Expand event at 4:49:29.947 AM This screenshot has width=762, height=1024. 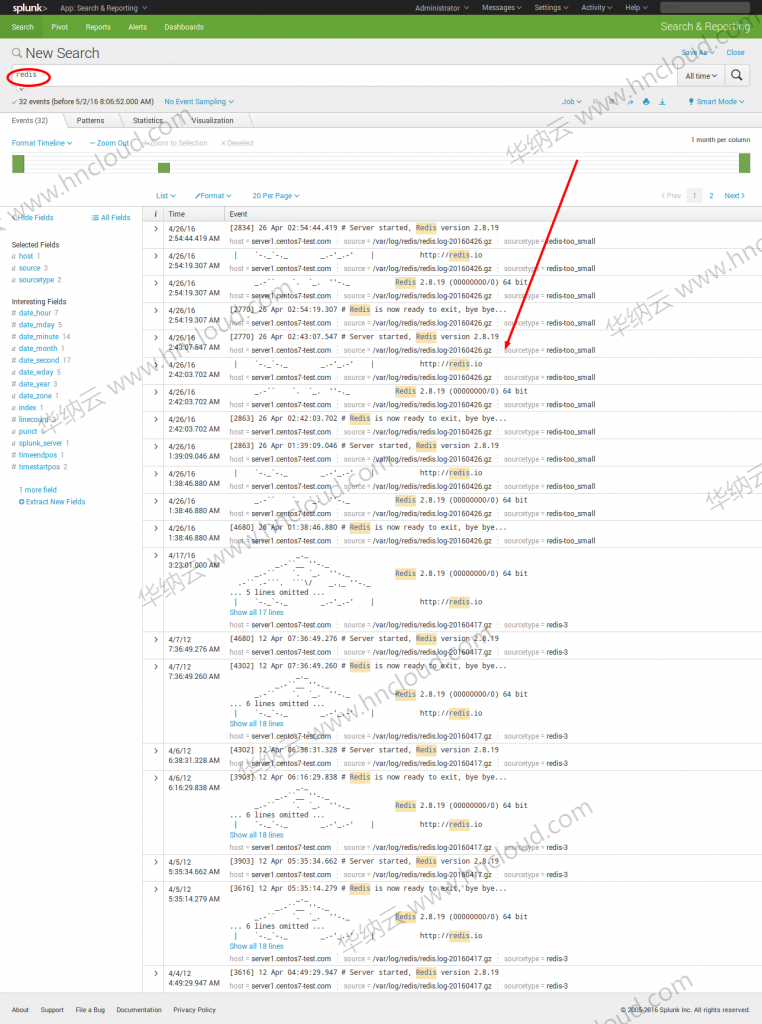tap(155, 973)
